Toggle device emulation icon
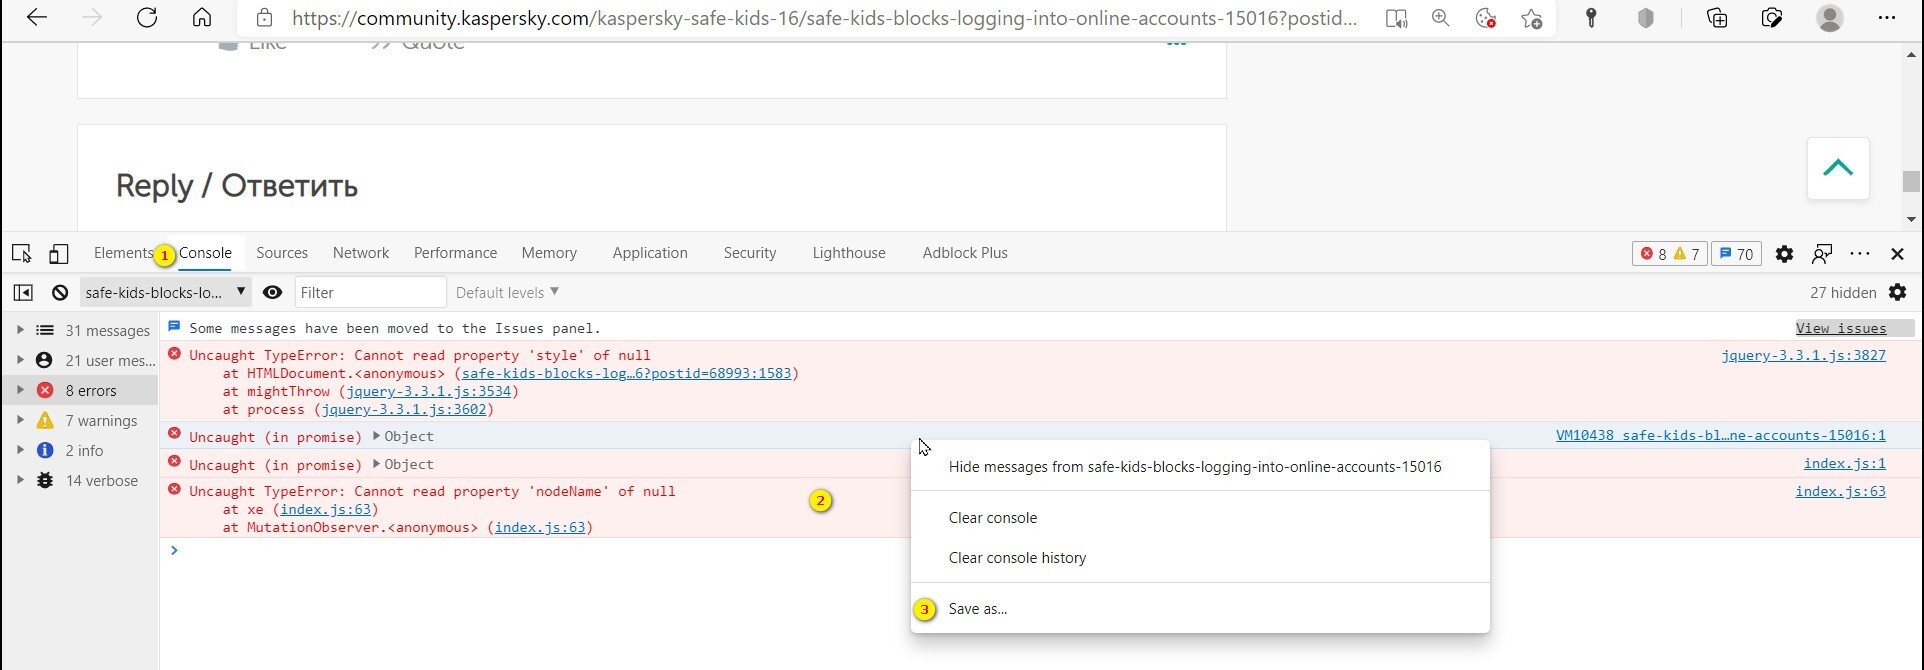 click(x=59, y=254)
